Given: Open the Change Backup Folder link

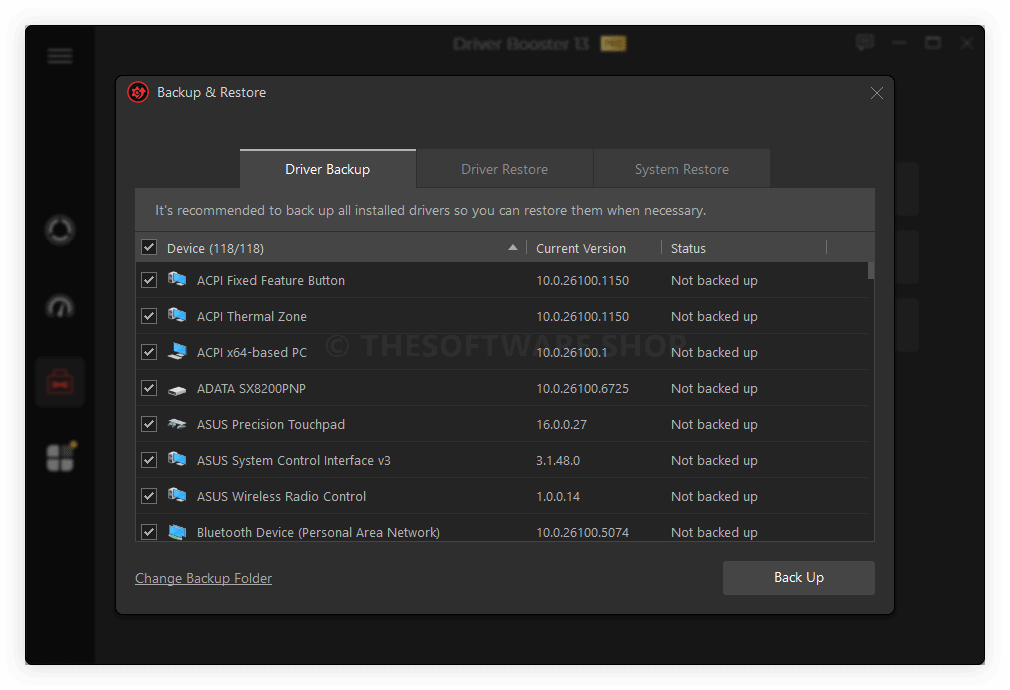Looking at the screenshot, I should pyautogui.click(x=203, y=578).
